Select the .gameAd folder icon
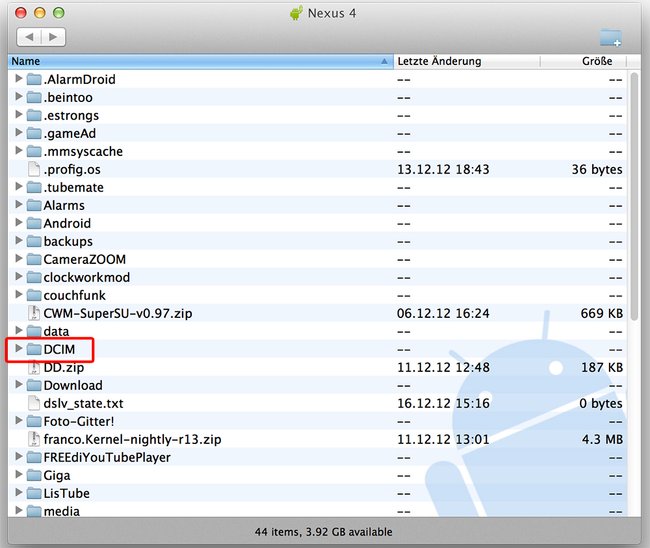Screen dimensions: 650x548 point(34,133)
